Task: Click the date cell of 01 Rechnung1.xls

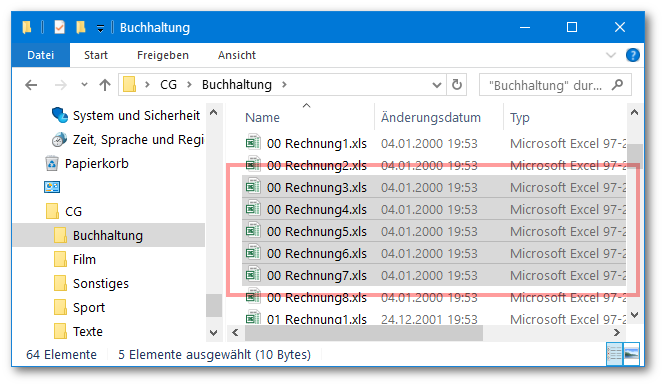Action: tap(429, 319)
